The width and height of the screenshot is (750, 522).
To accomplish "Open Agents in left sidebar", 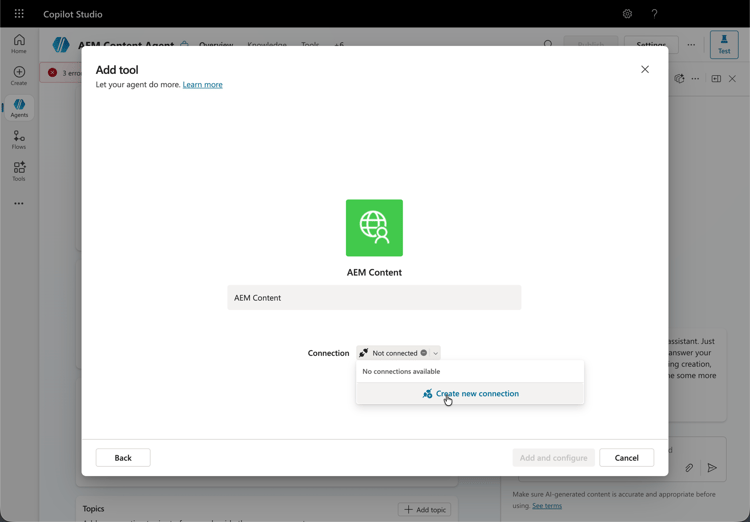I will point(19,108).
